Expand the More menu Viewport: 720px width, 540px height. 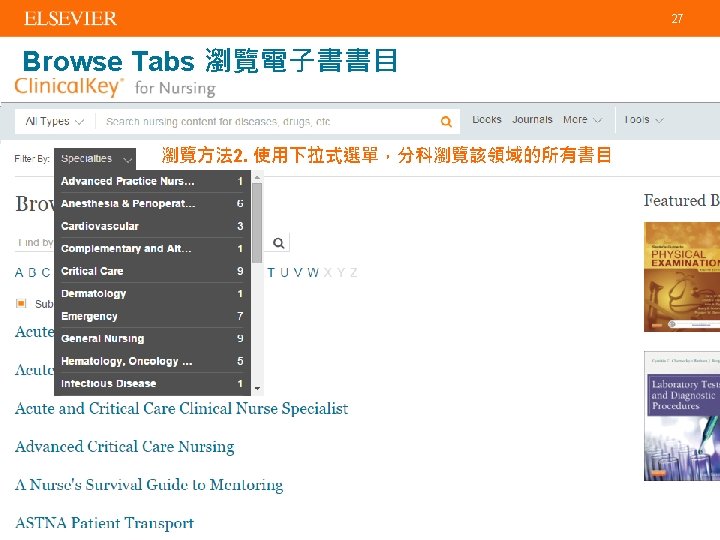point(582,119)
